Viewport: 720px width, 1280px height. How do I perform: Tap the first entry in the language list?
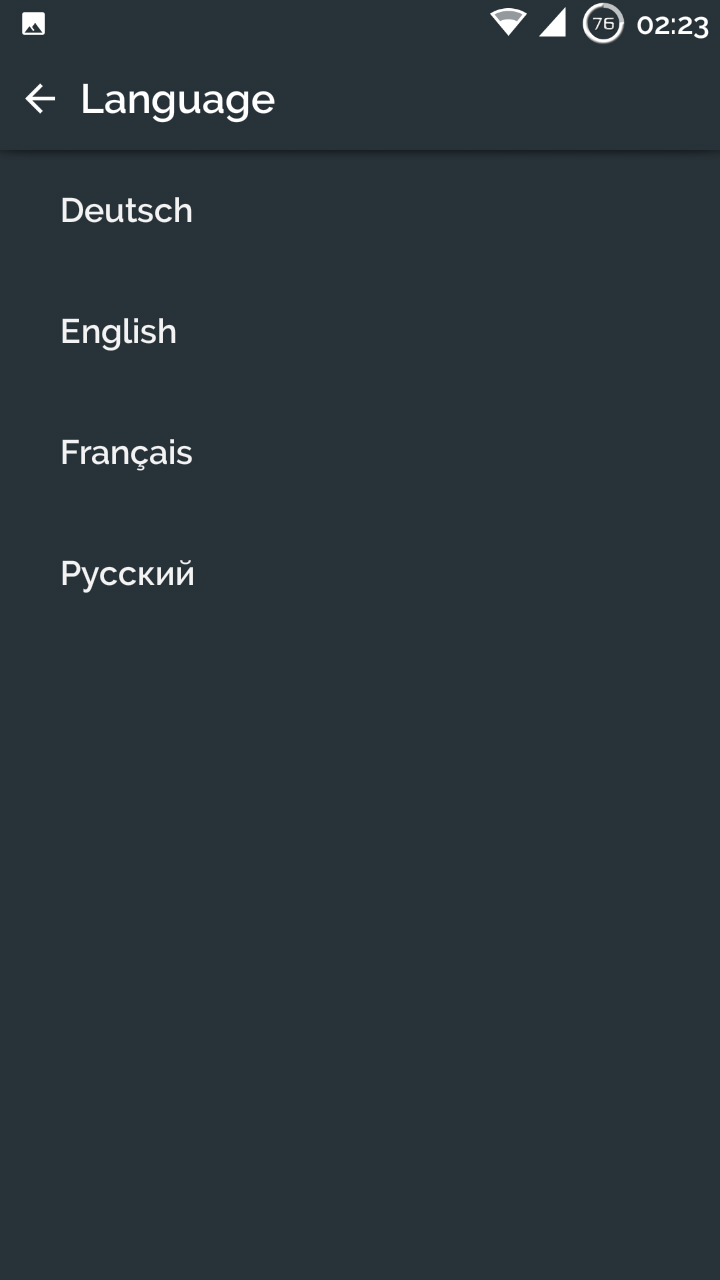click(x=360, y=210)
